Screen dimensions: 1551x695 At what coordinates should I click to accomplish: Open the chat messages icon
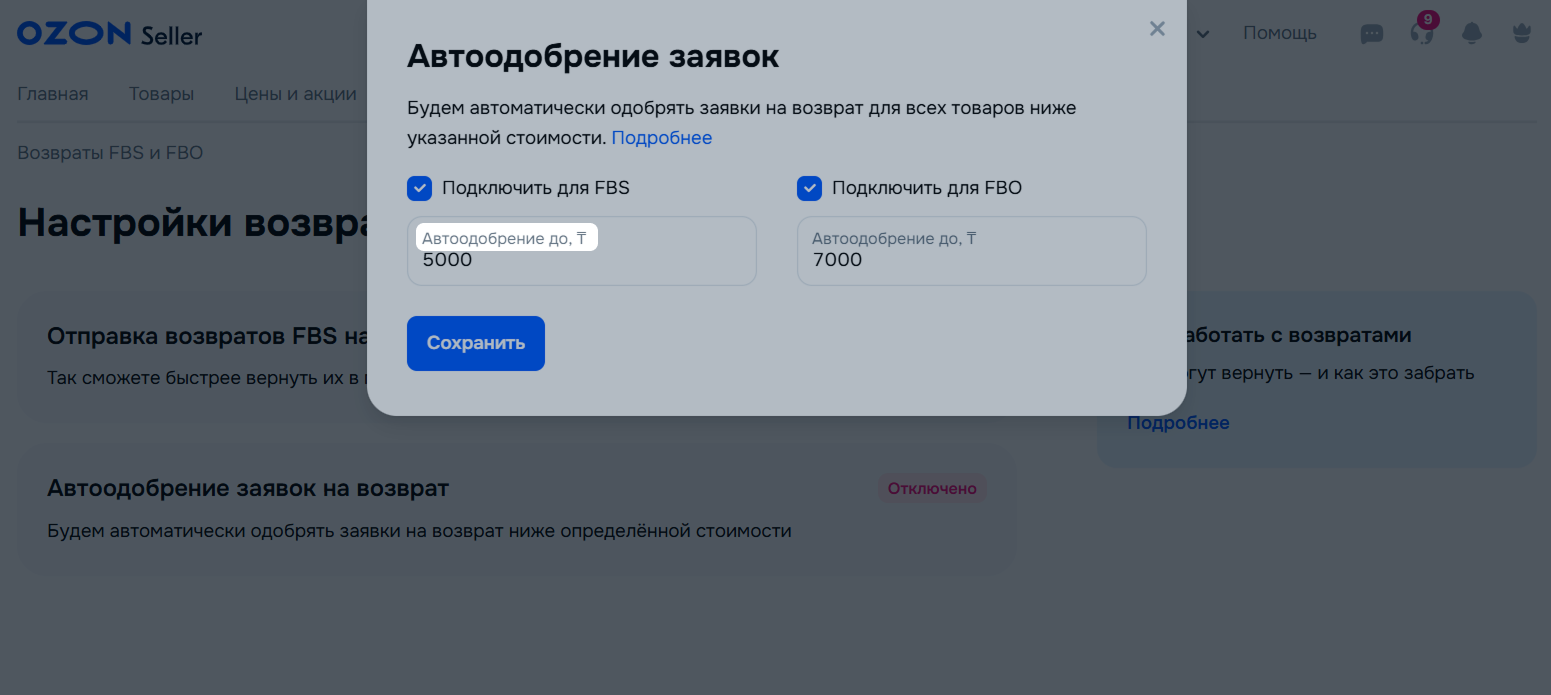(x=1372, y=34)
